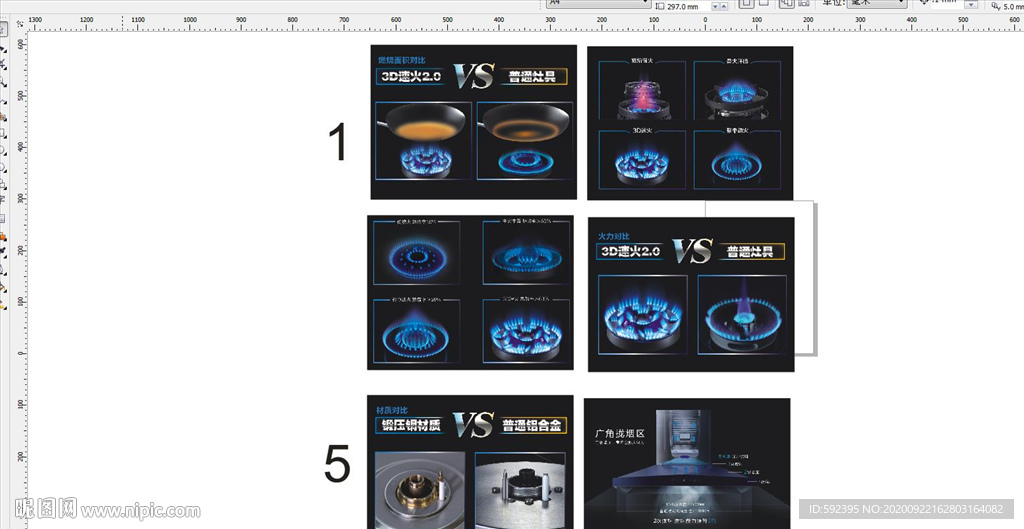Select the 广角拢烟区 range hood image
This screenshot has width=1024, height=529.
pyautogui.click(x=687, y=463)
